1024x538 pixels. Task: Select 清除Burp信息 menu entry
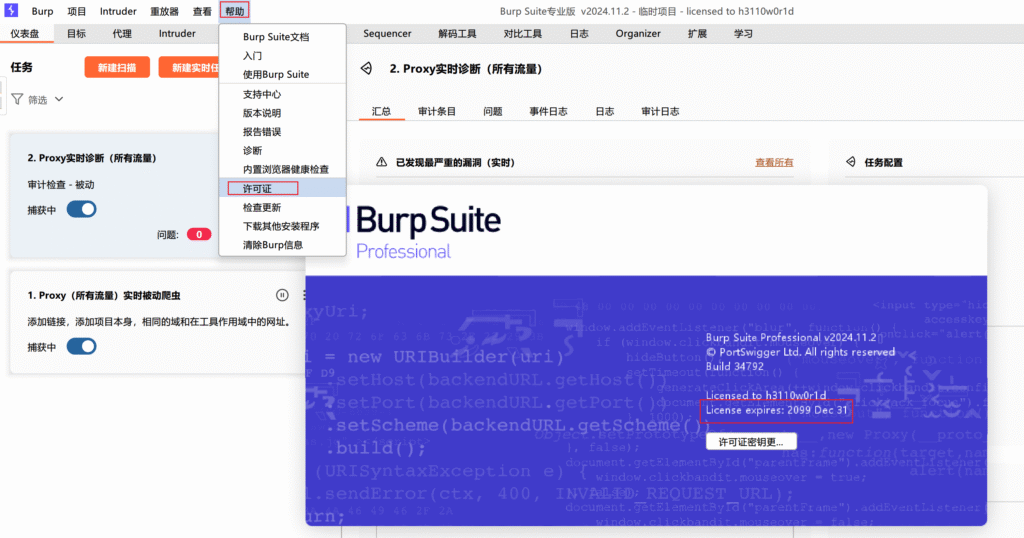click(283, 245)
